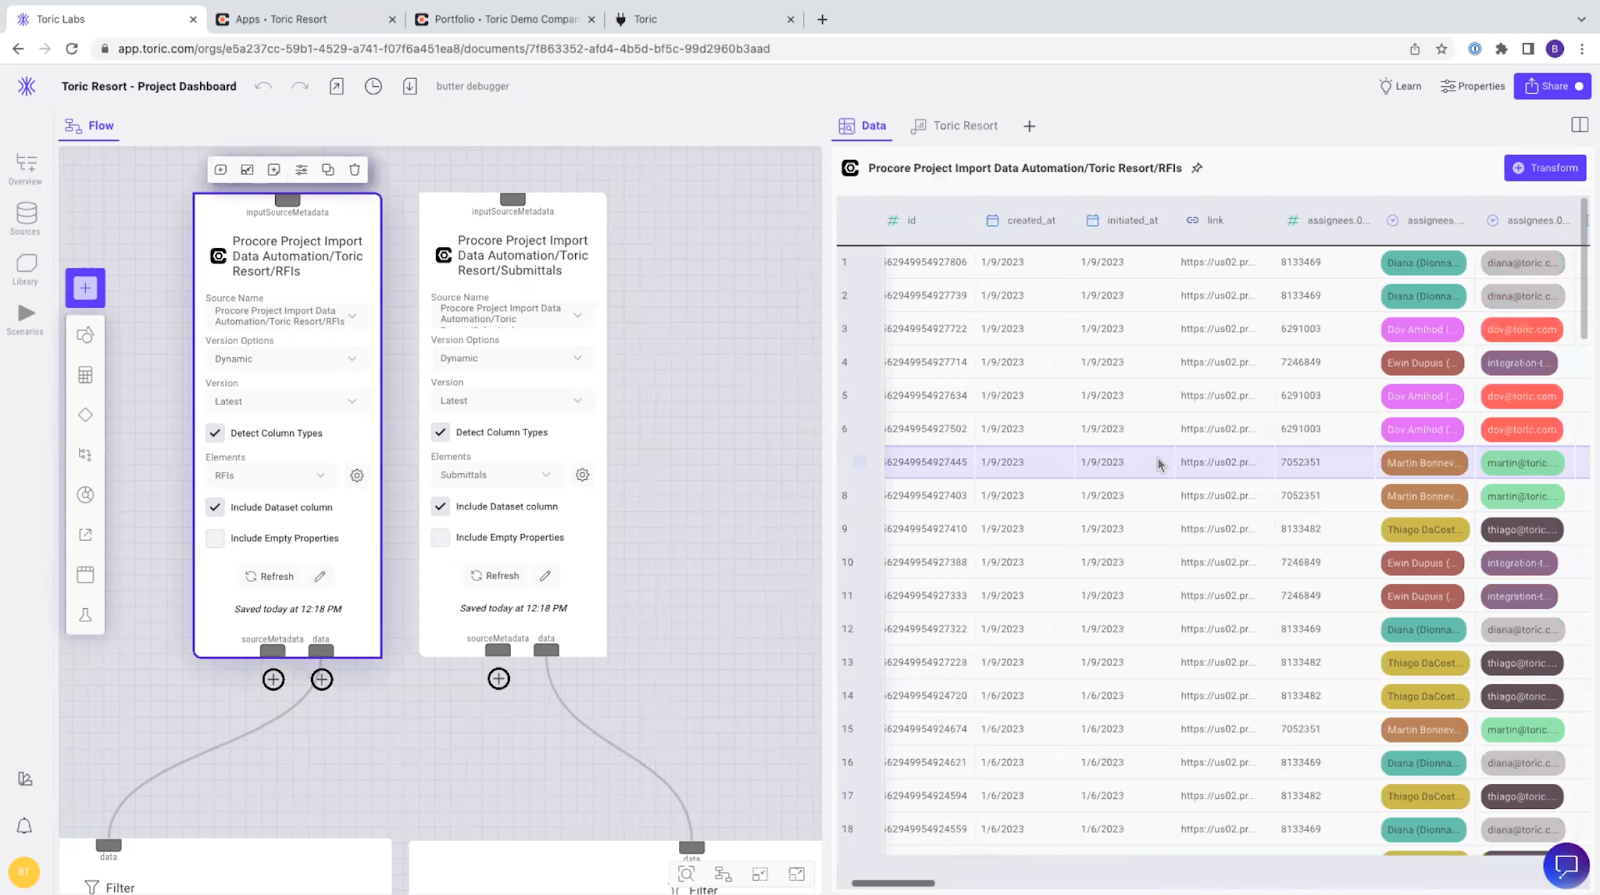
Task: Open the Properties panel
Action: pyautogui.click(x=1473, y=86)
